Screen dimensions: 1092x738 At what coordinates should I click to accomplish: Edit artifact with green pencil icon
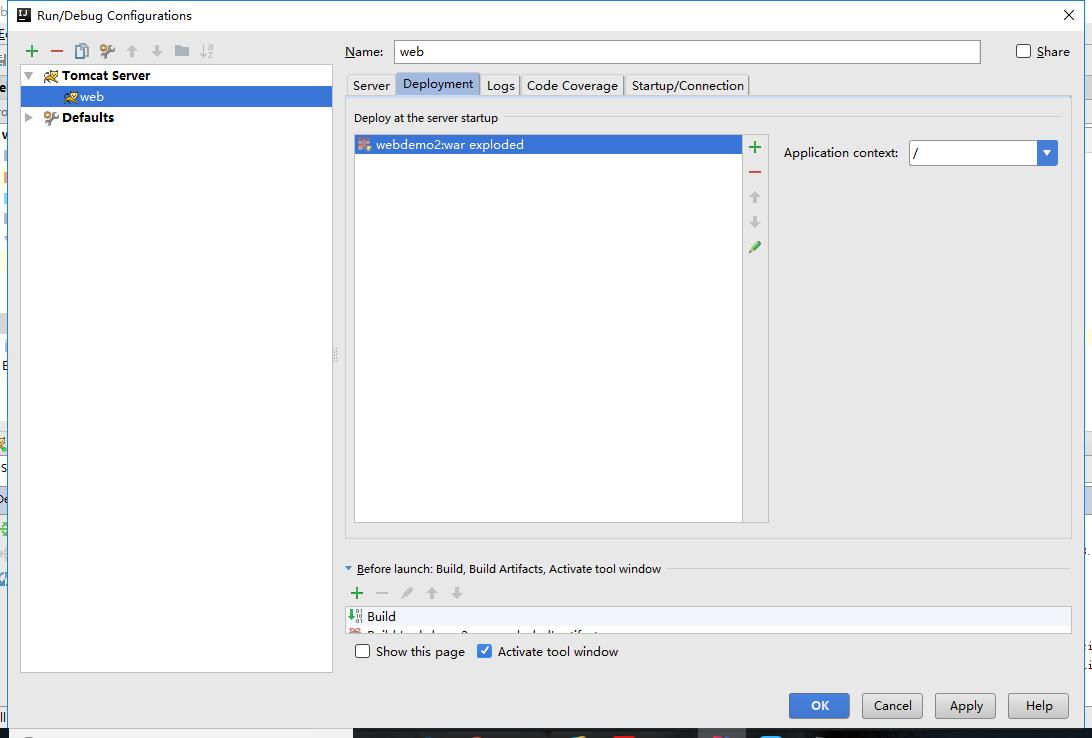pyautogui.click(x=755, y=247)
